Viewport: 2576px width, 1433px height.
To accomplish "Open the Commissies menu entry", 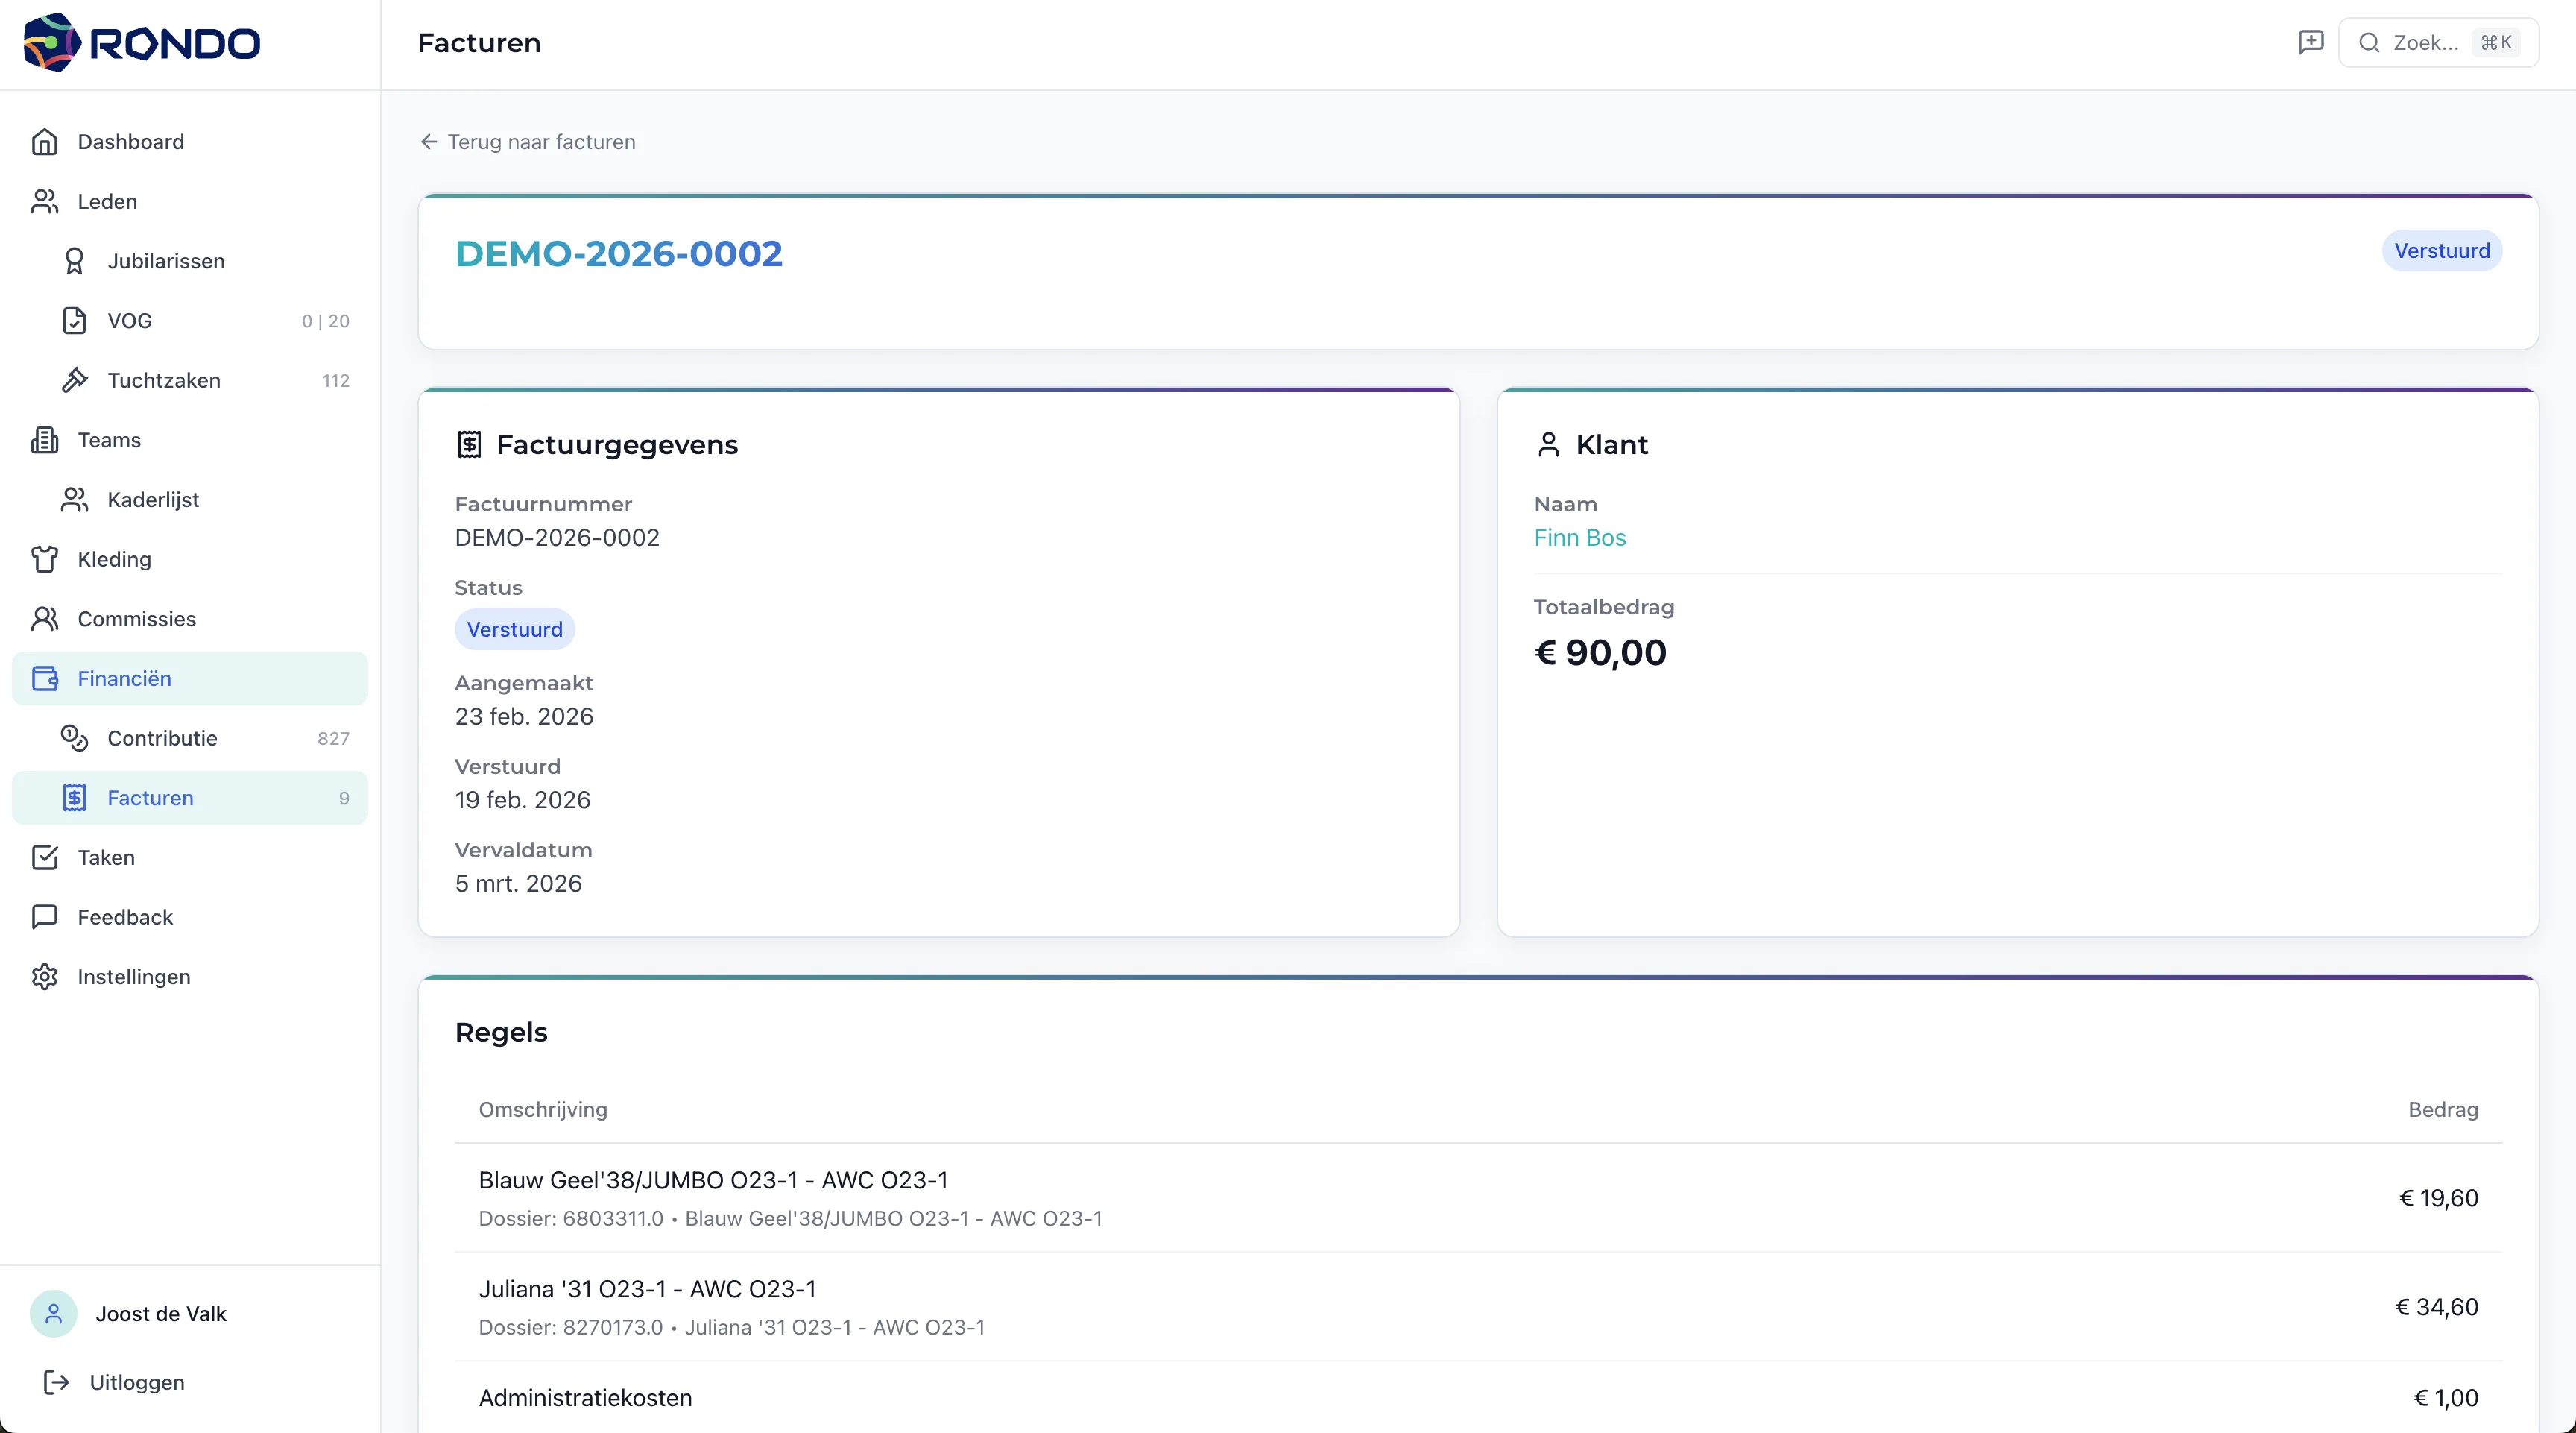I will pos(136,619).
